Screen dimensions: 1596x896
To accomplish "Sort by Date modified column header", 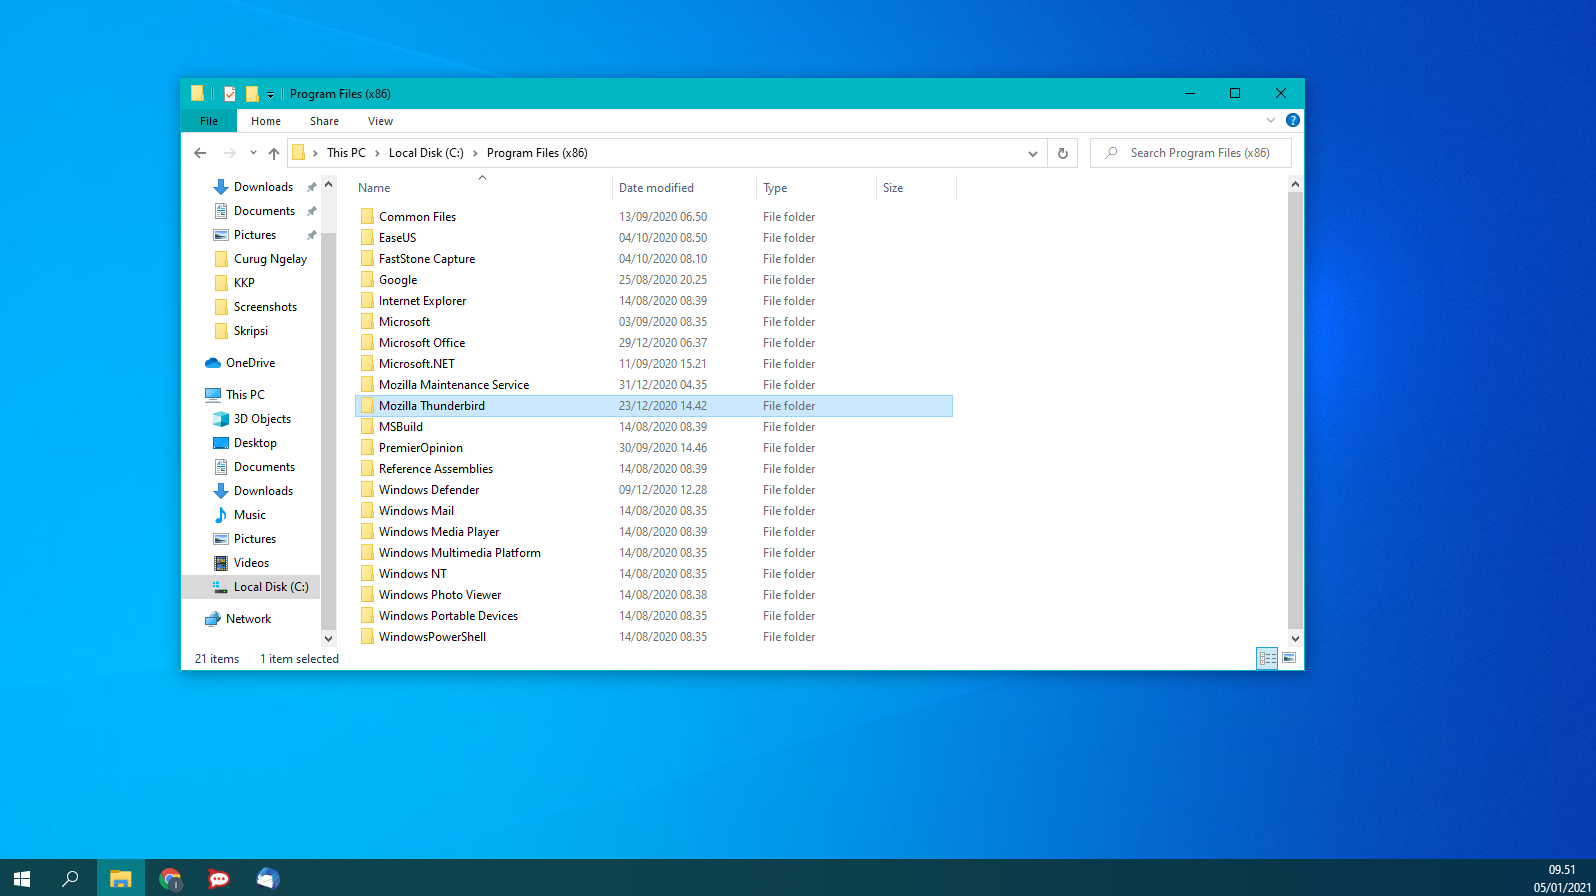I will [684, 187].
